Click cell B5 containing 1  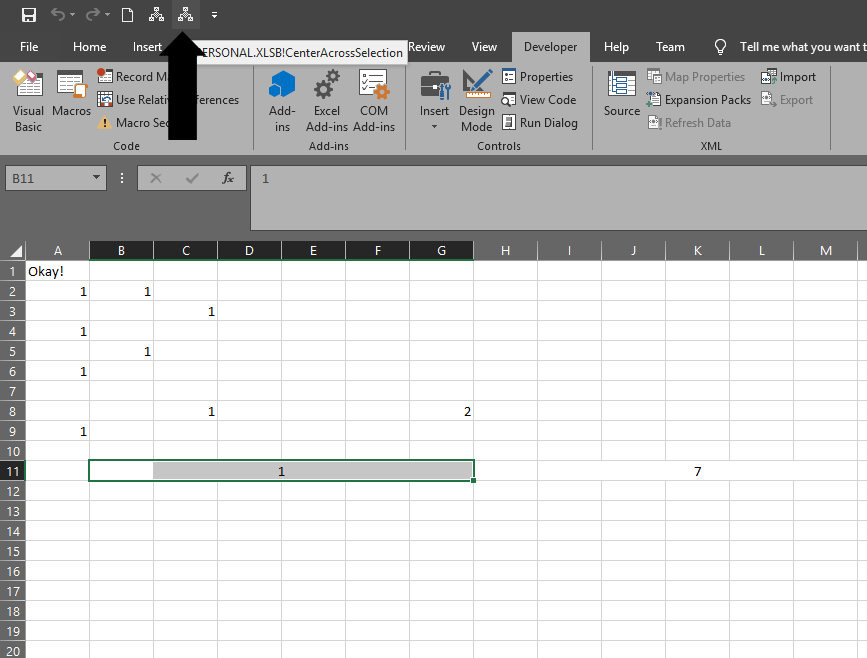pyautogui.click(x=121, y=351)
